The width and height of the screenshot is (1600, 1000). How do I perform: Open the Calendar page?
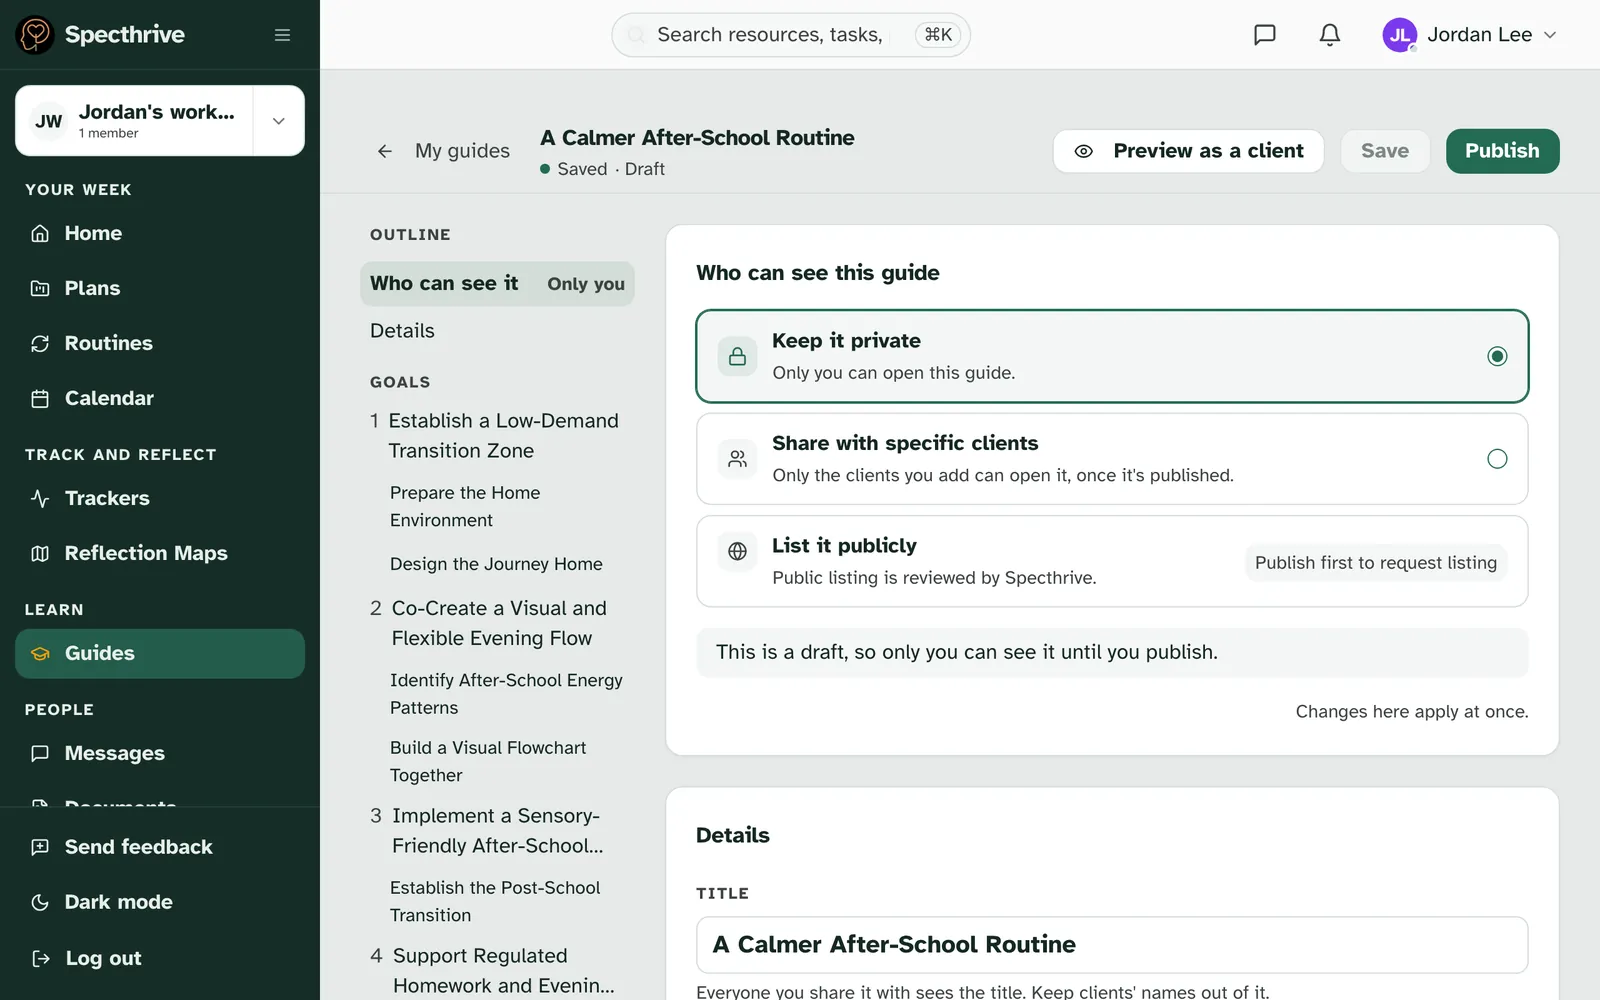click(x=160, y=398)
